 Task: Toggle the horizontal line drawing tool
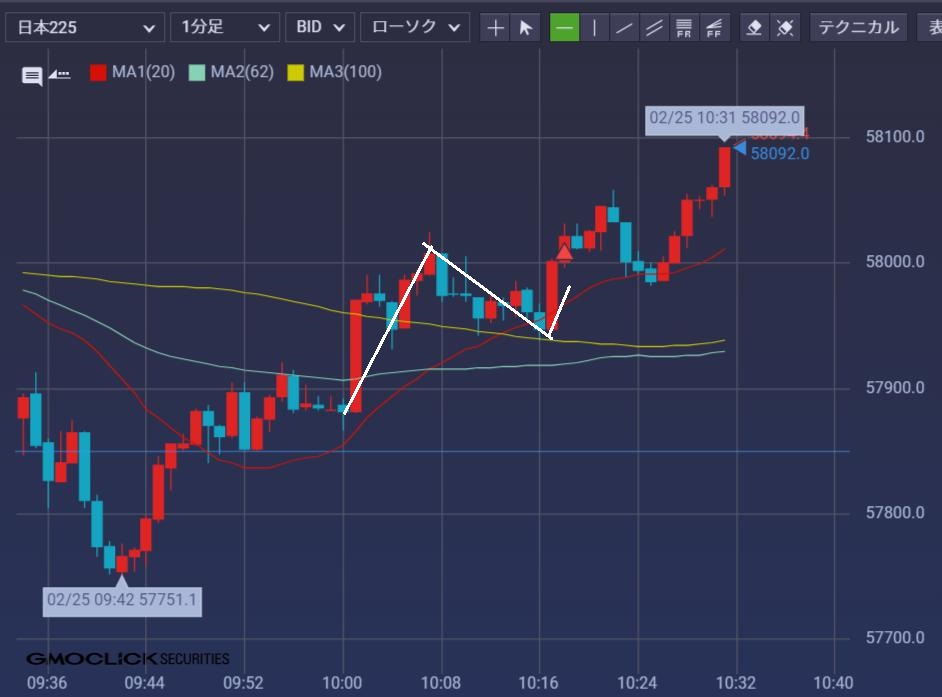(565, 28)
